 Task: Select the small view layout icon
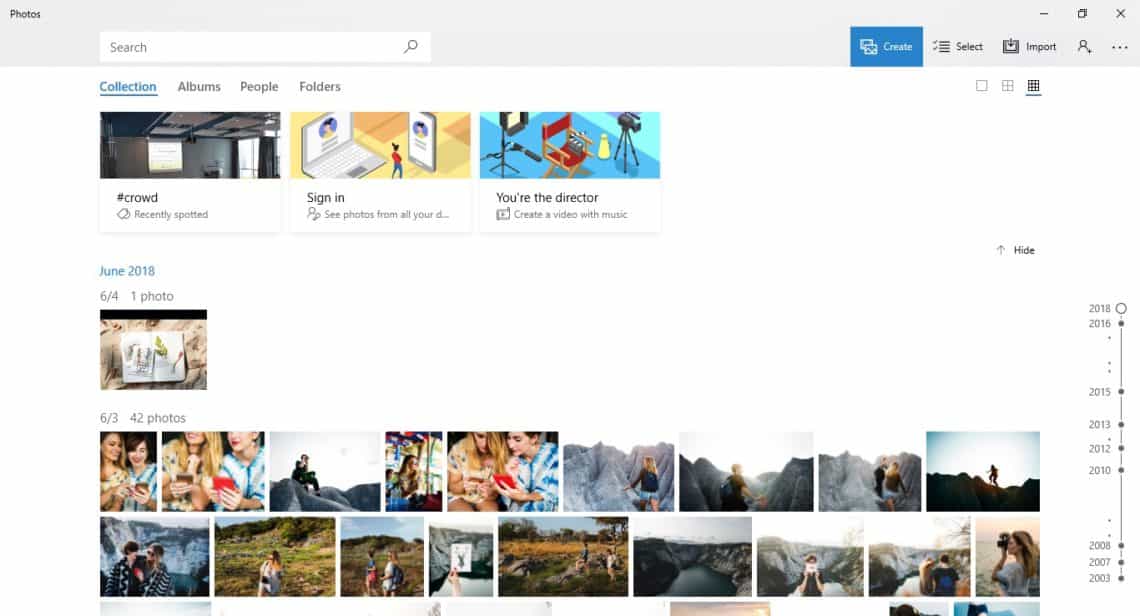click(x=1033, y=86)
